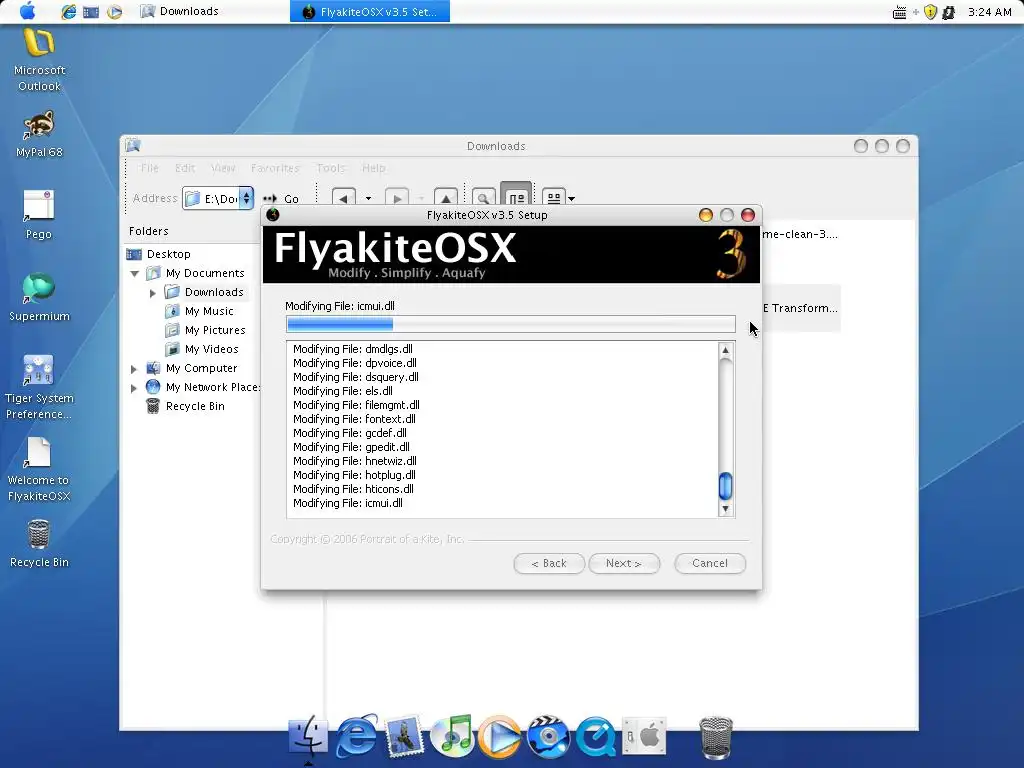The height and width of the screenshot is (768, 1024).
Task: Click iTunes music note dock icon
Action: click(452, 736)
